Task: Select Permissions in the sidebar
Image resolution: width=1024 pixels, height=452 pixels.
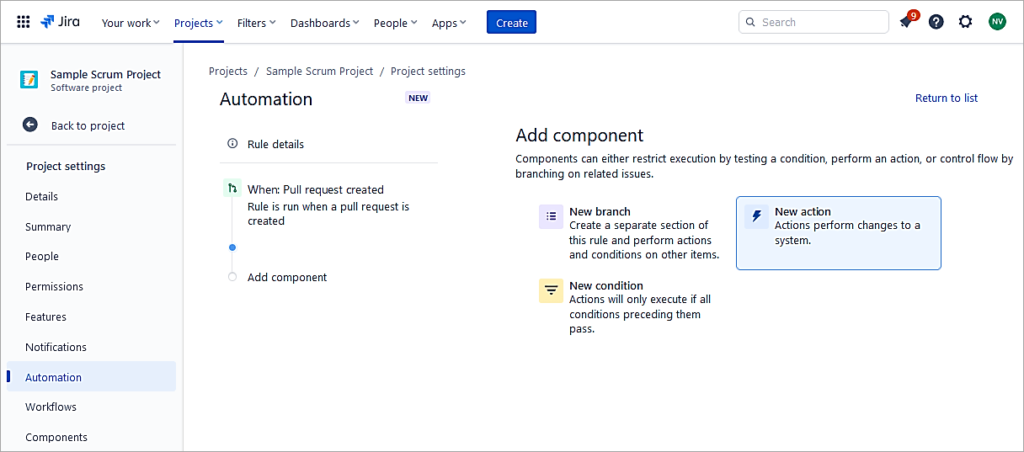Action: tap(54, 287)
